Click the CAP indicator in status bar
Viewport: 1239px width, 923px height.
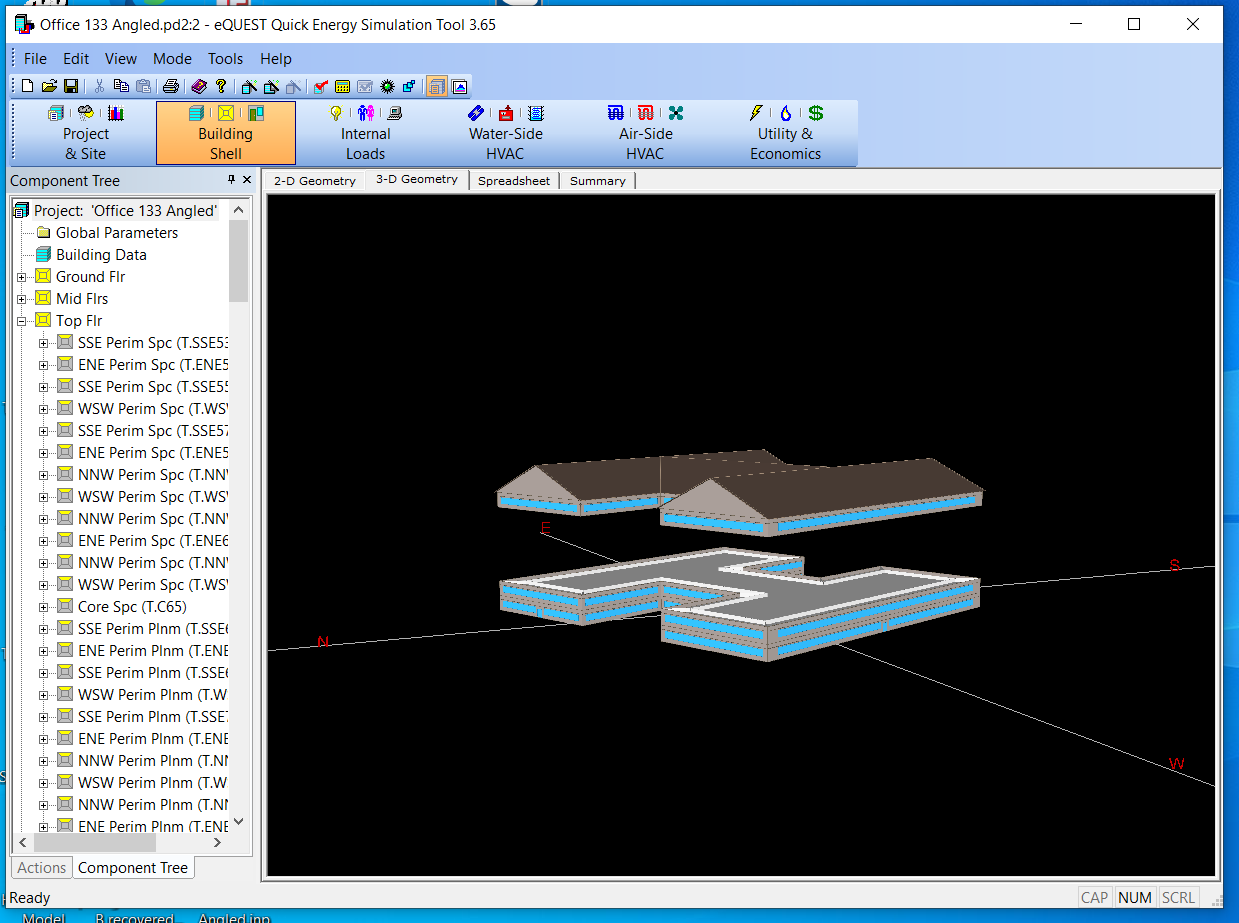tap(1095, 898)
